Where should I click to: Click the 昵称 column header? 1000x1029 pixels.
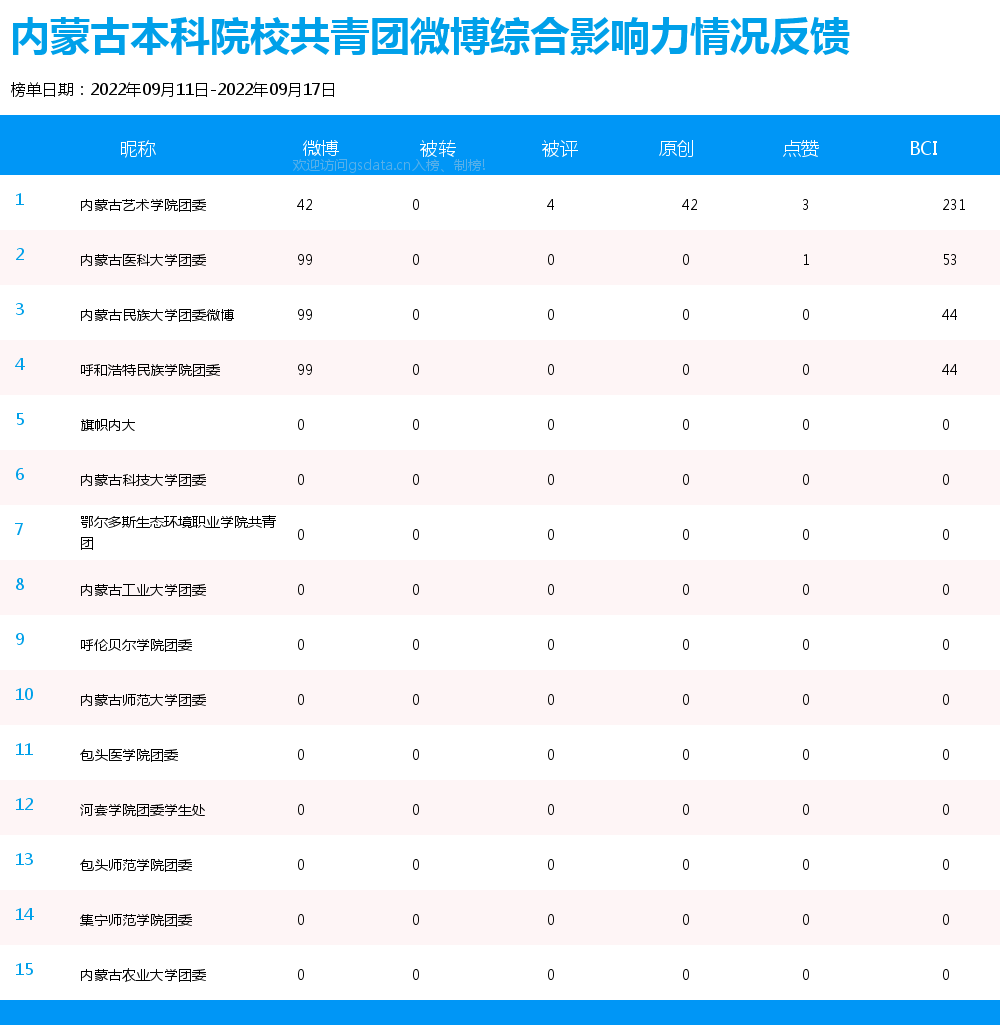pos(138,149)
